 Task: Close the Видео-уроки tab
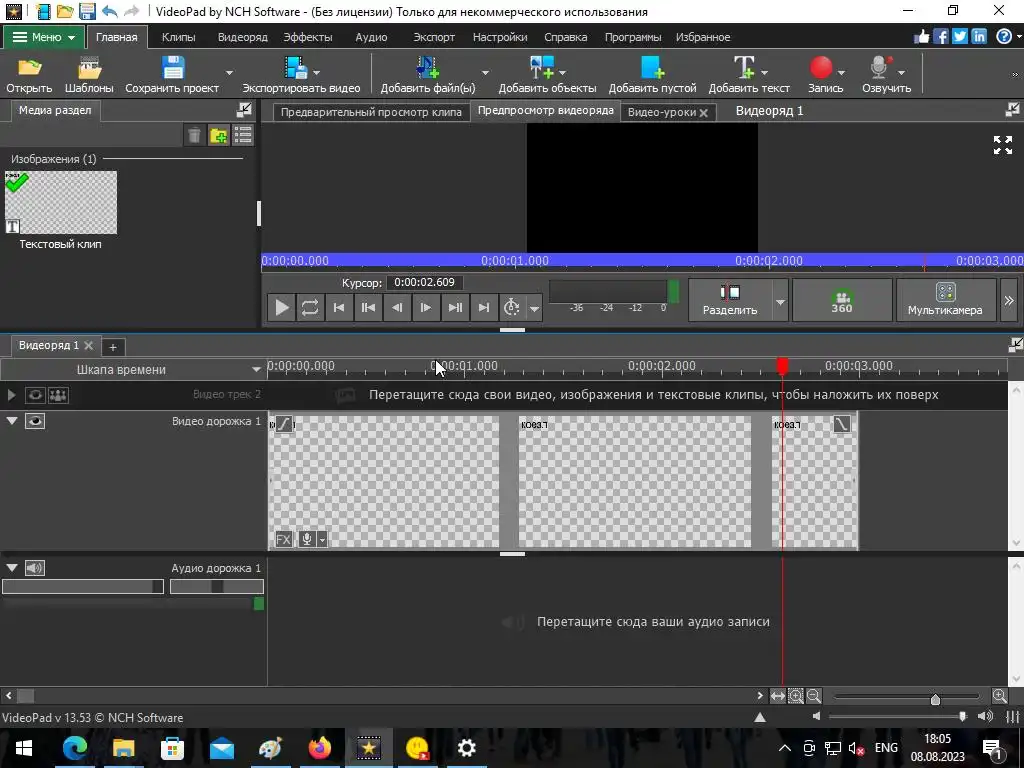tap(703, 113)
